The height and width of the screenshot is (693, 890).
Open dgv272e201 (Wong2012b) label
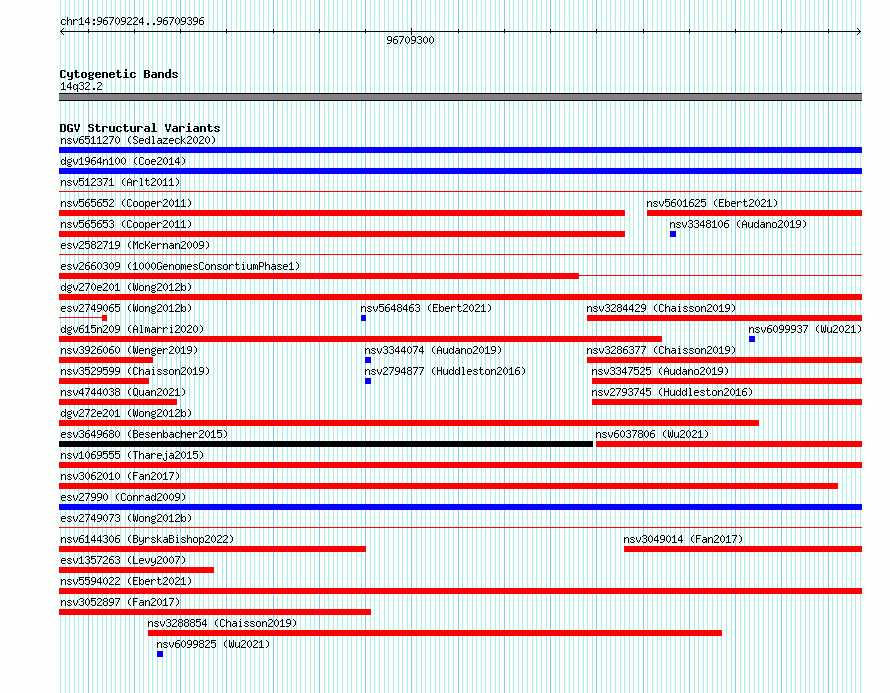pyautogui.click(x=126, y=413)
